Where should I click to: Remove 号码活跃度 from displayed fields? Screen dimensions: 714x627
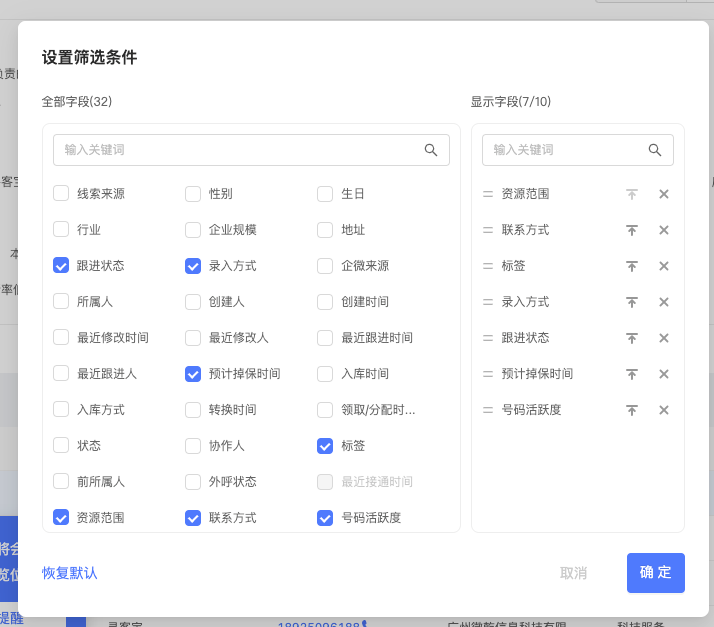coord(664,410)
